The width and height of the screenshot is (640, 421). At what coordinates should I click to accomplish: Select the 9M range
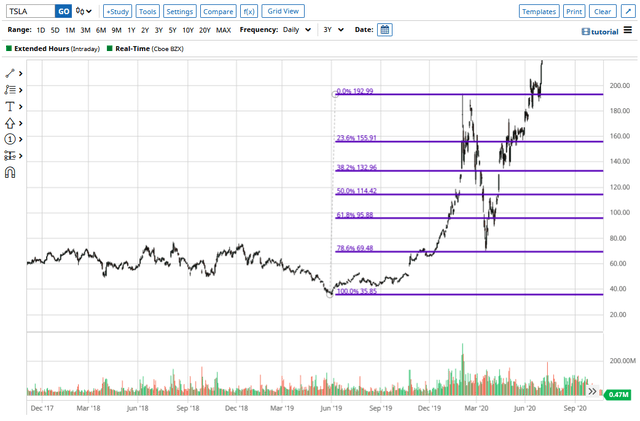[x=116, y=30]
